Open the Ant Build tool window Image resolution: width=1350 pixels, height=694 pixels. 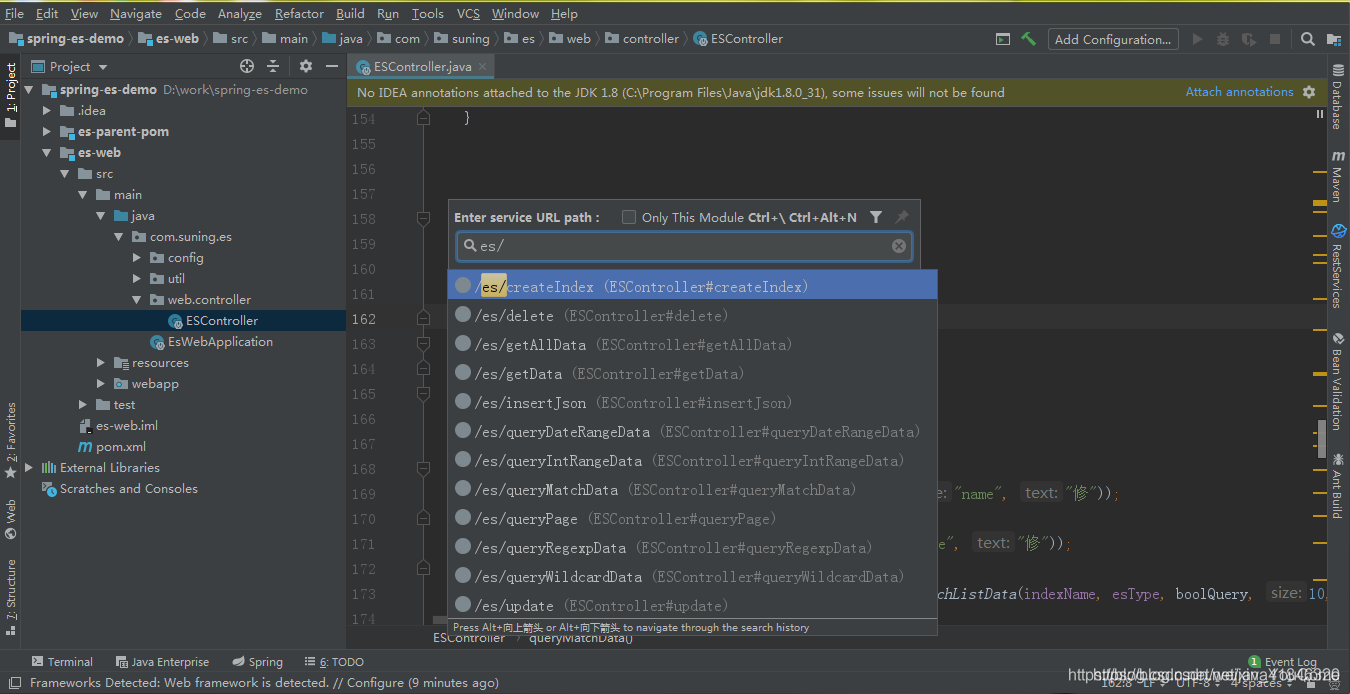tap(1337, 485)
